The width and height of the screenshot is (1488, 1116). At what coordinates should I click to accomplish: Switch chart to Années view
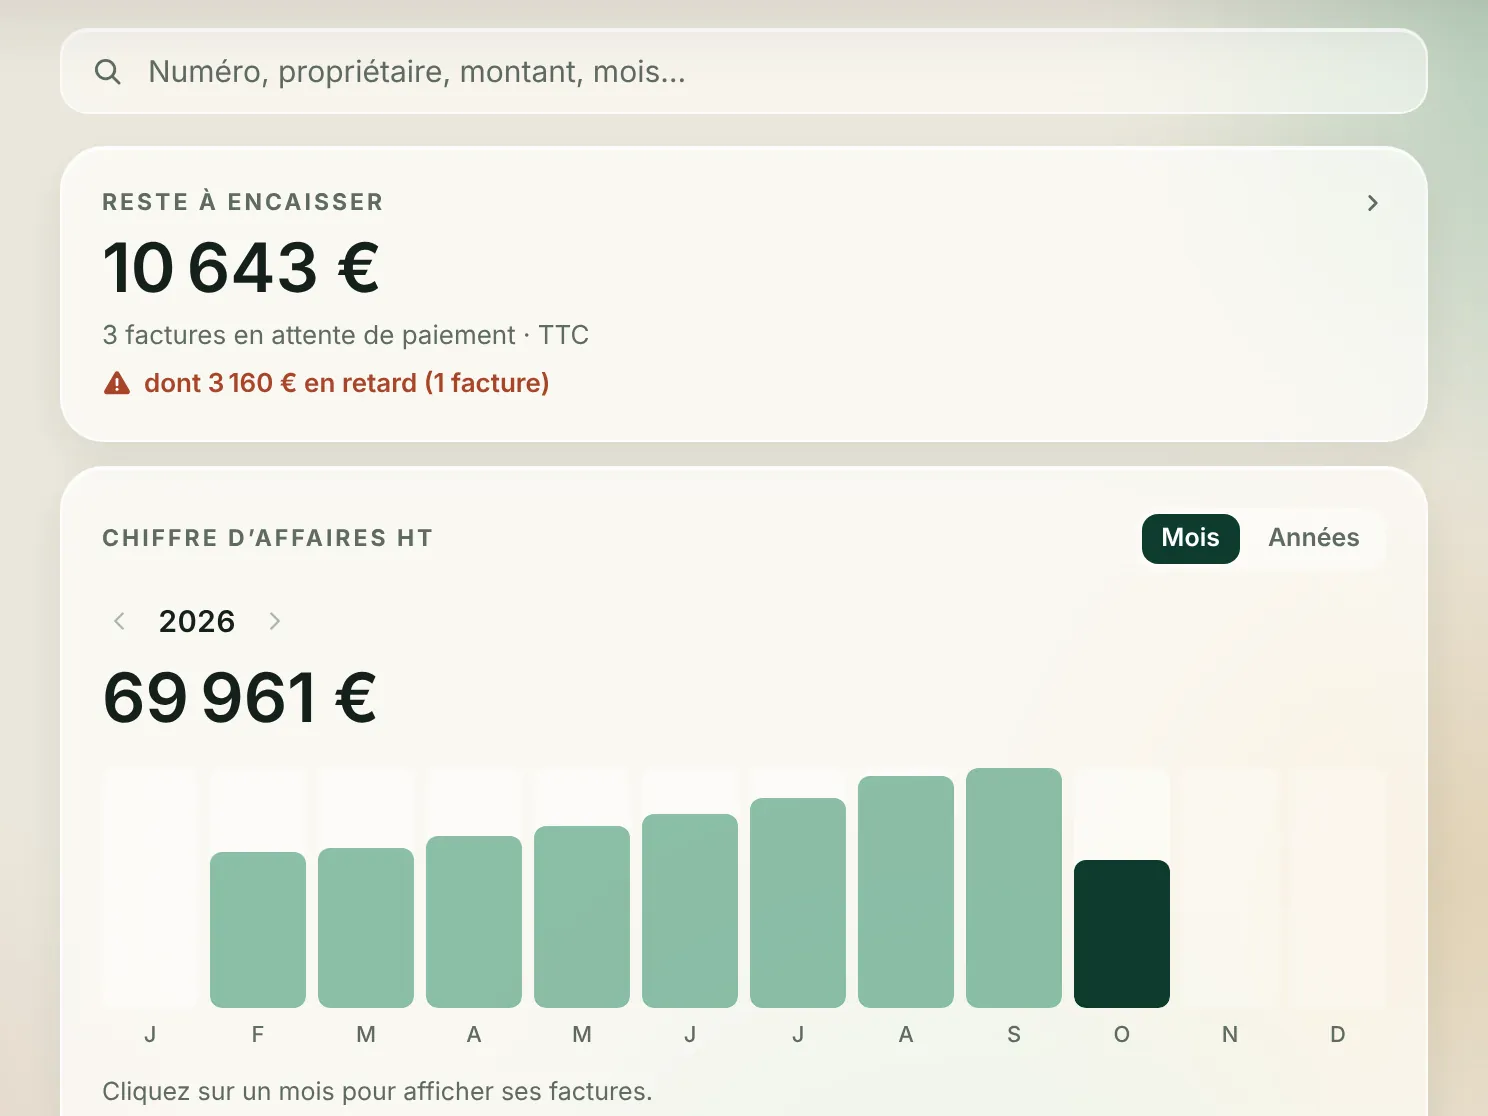1313,538
